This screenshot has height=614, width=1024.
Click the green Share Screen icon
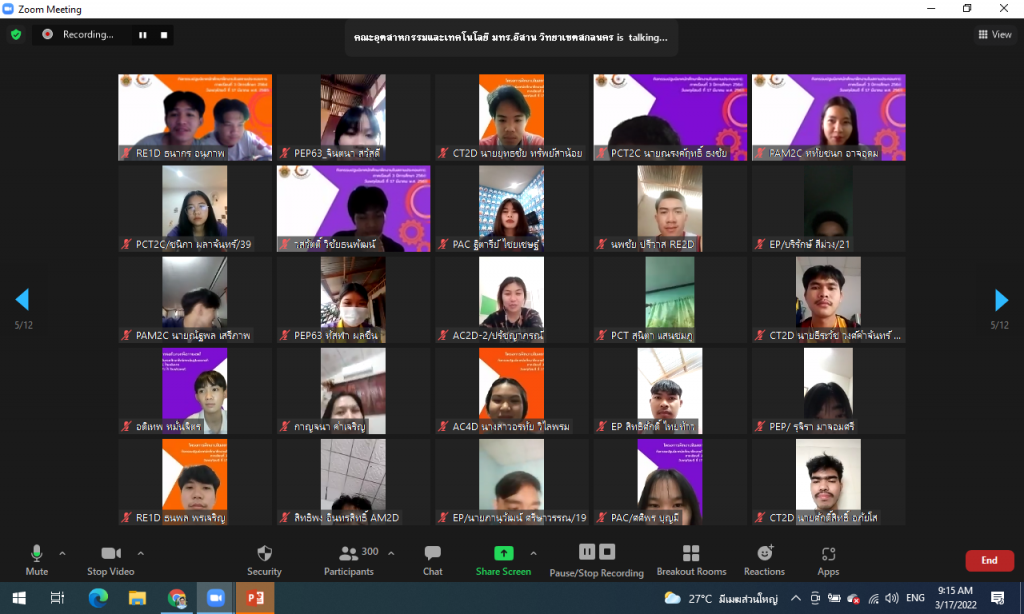pos(503,553)
